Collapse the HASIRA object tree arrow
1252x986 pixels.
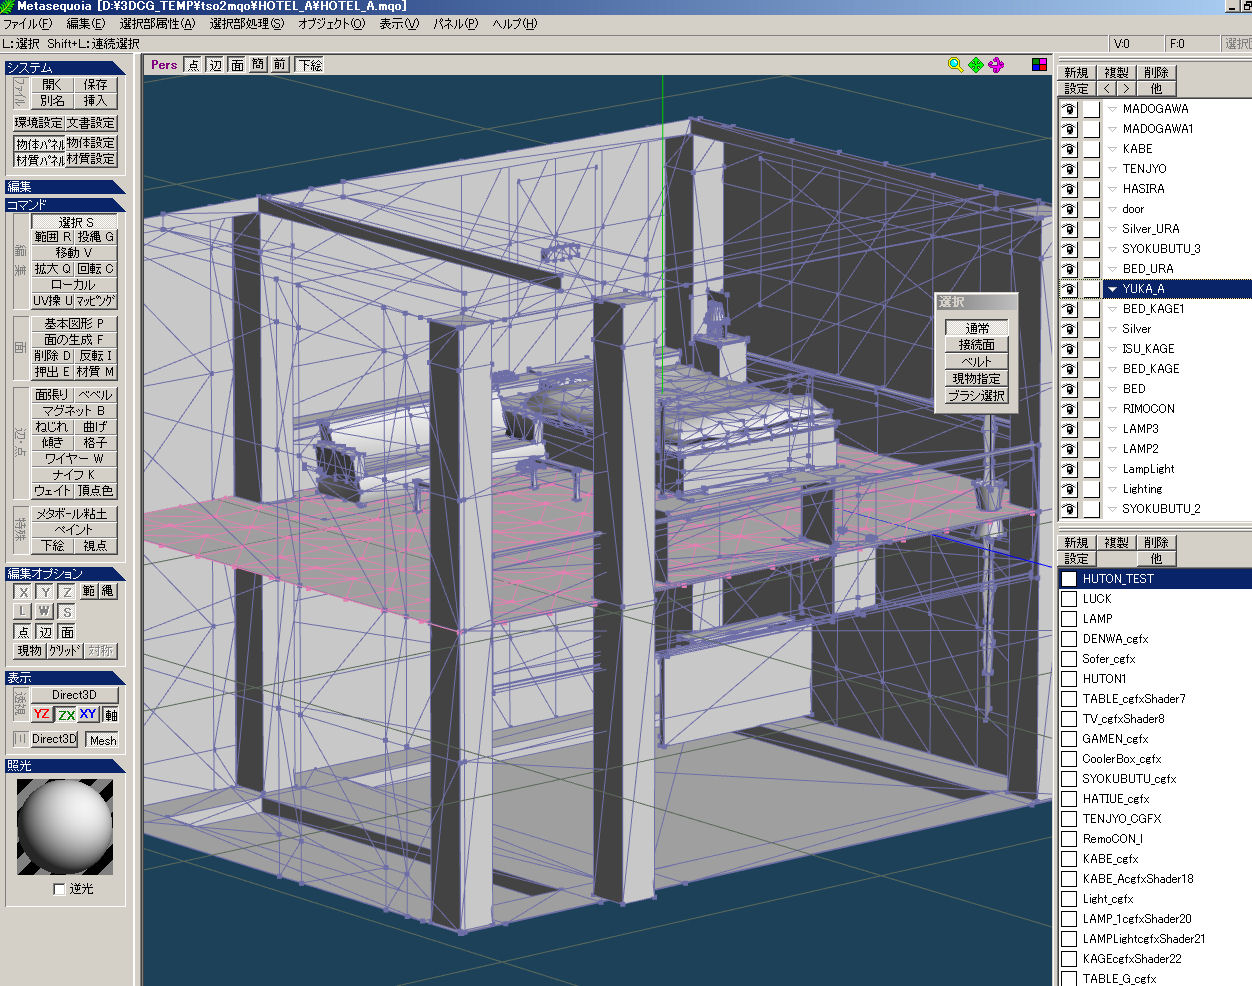(1112, 189)
